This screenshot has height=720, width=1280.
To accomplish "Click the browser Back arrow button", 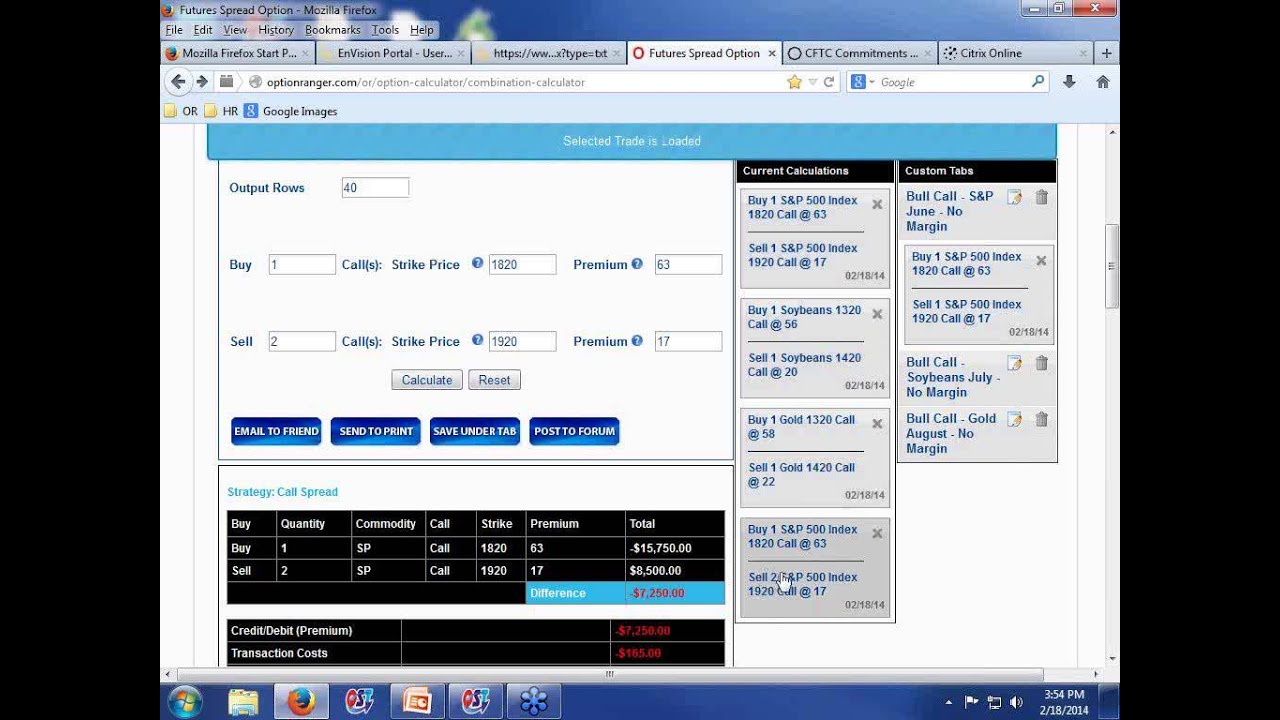I will coord(178,82).
